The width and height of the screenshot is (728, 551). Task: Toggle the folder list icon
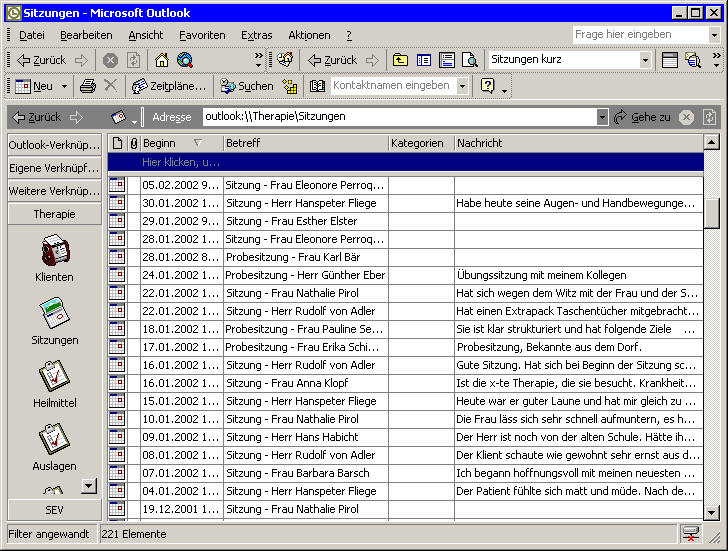click(423, 60)
